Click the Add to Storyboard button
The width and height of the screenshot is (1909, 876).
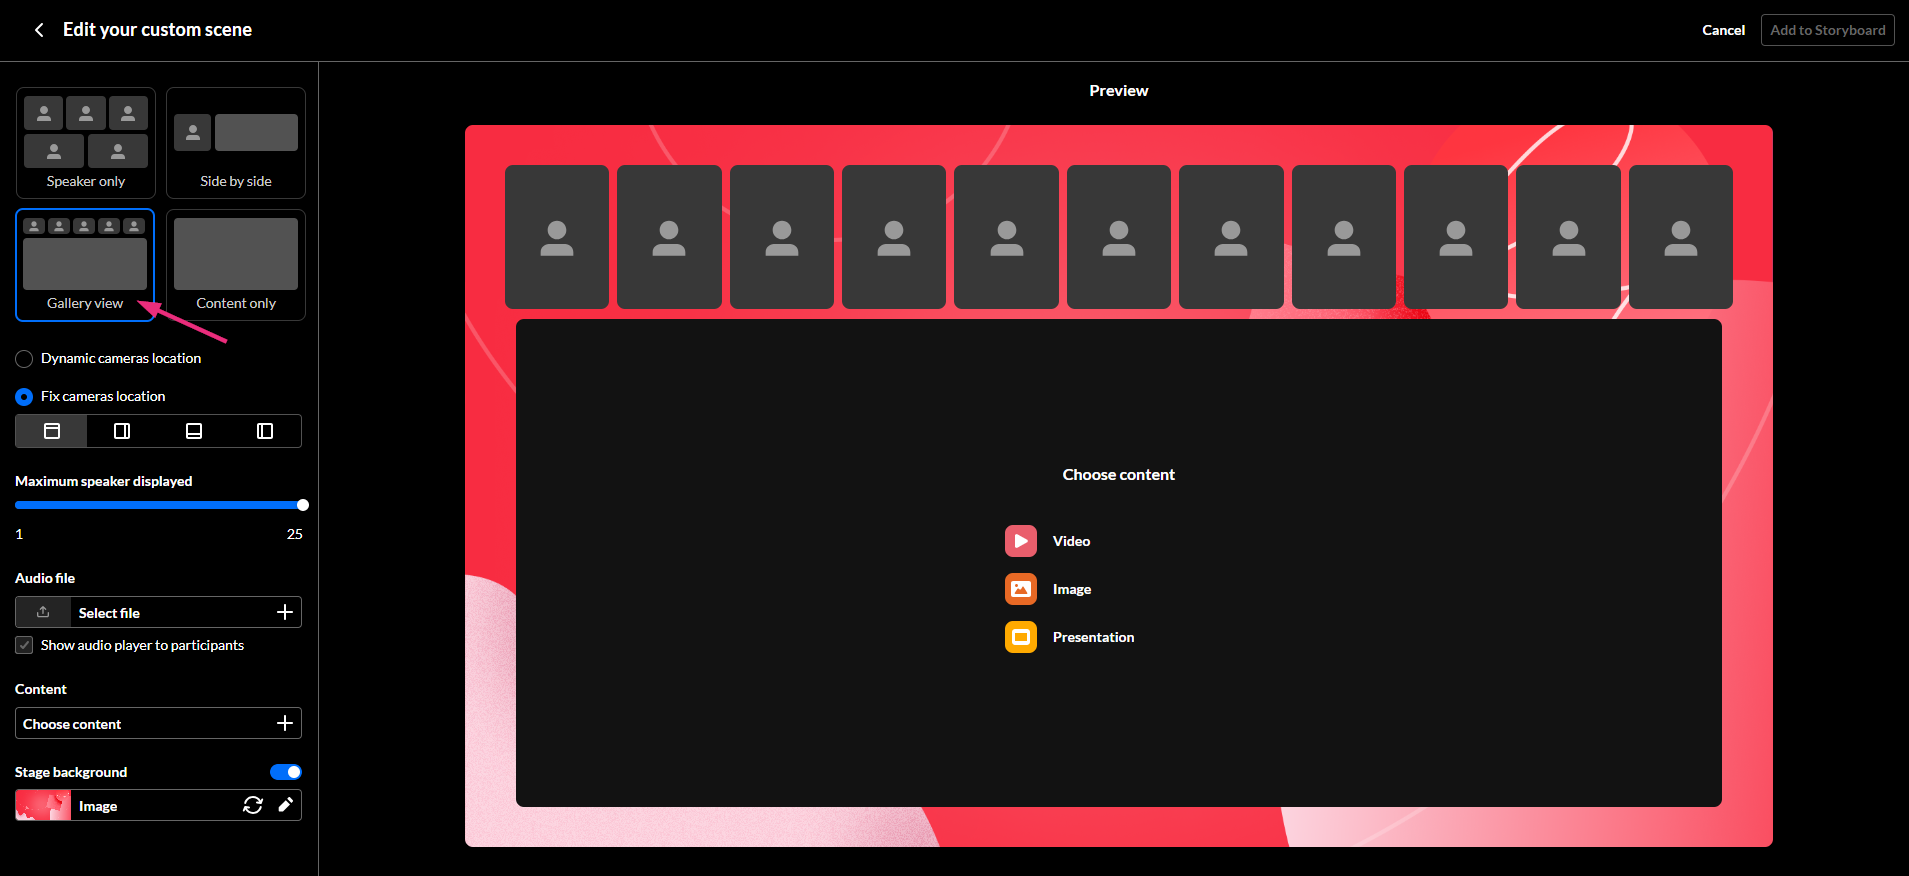point(1827,30)
